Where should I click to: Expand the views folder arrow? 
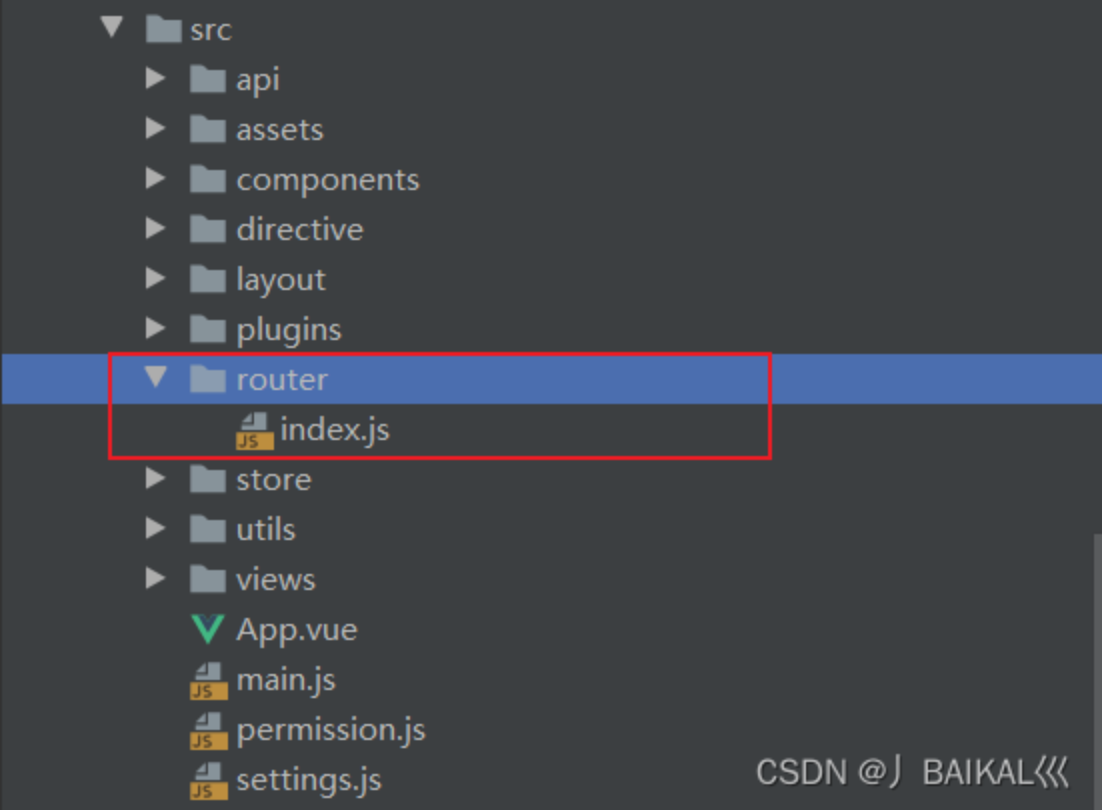(155, 579)
